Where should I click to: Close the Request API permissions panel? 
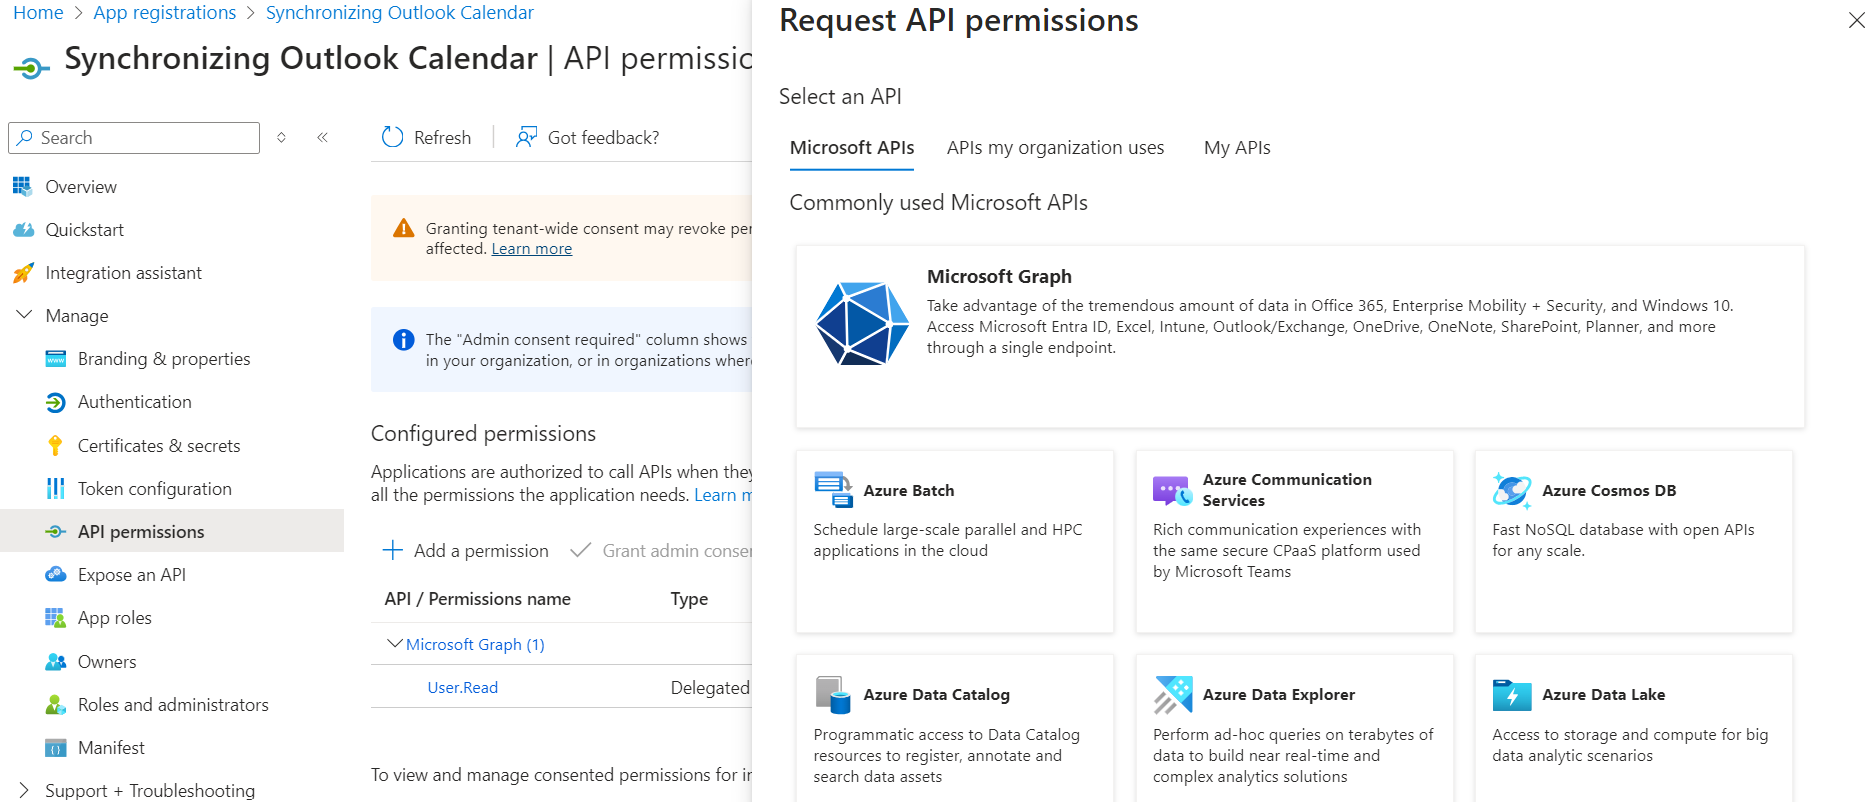point(1856,20)
